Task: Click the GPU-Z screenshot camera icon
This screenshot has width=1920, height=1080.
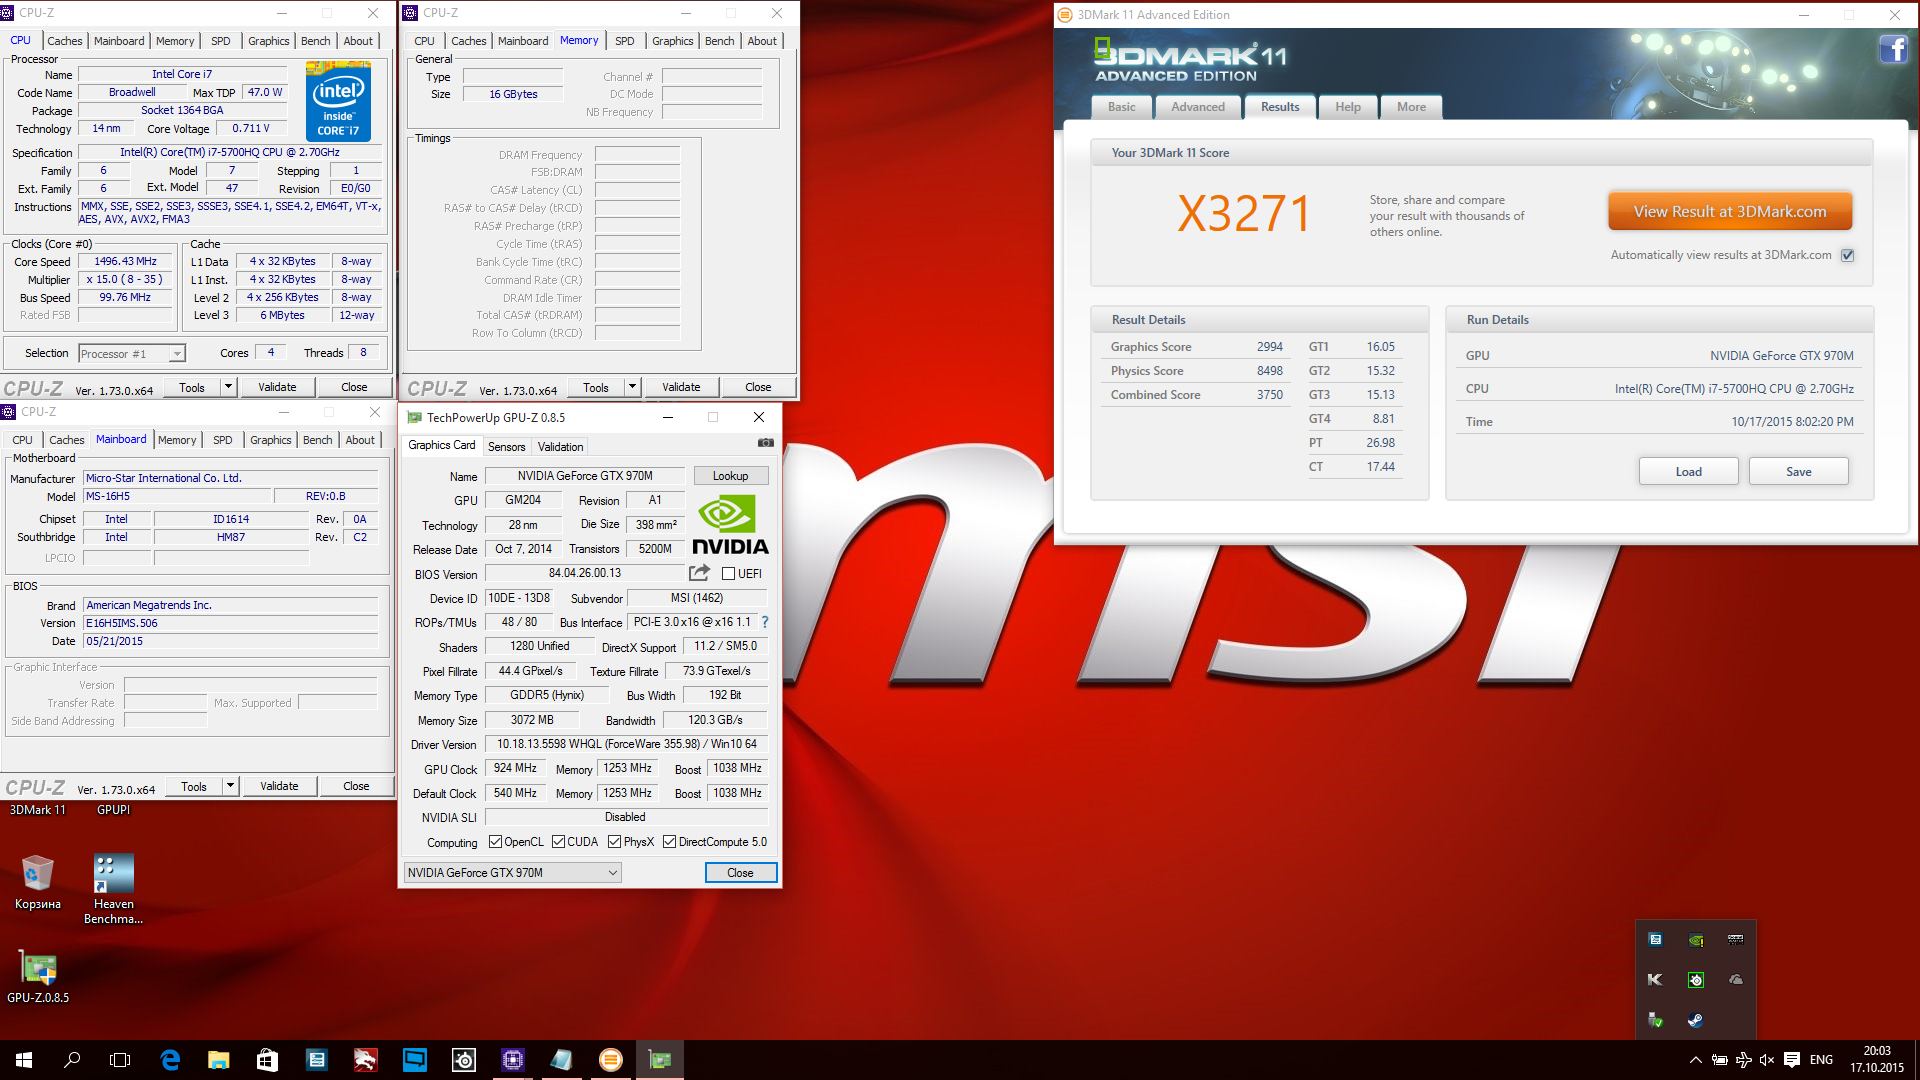Action: point(765,443)
